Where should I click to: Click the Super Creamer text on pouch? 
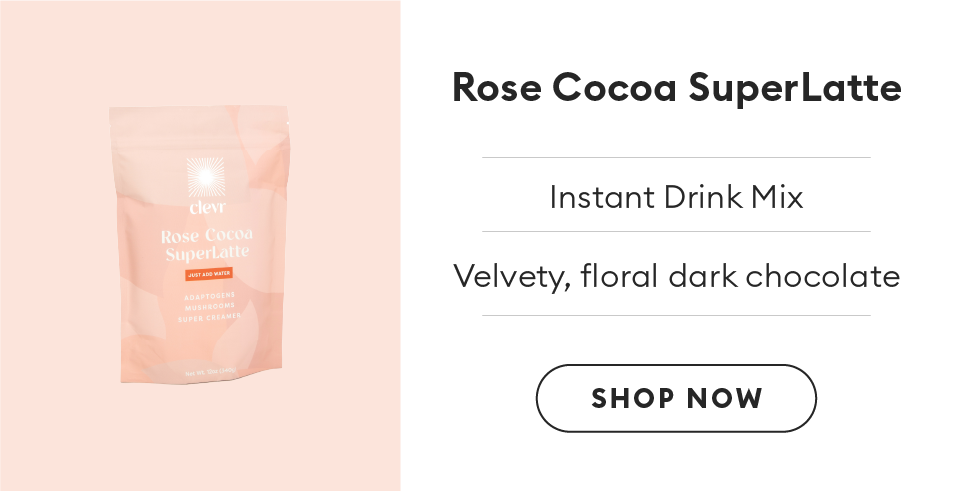[207, 320]
